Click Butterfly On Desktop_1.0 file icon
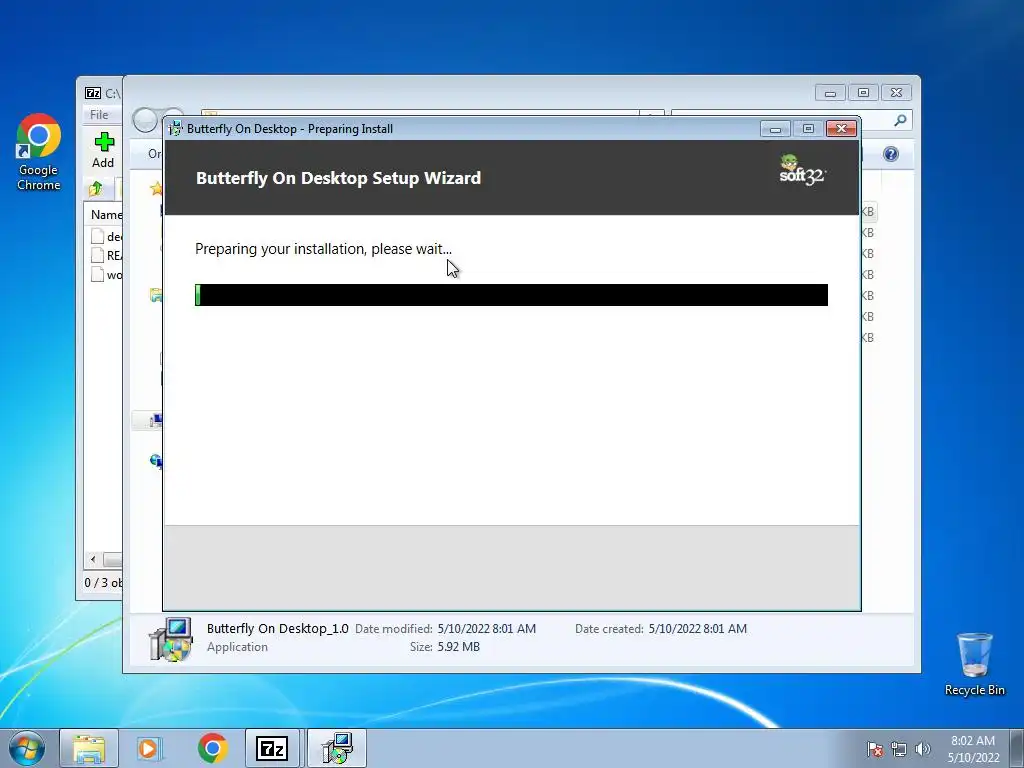Image resolution: width=1024 pixels, height=768 pixels. point(171,639)
